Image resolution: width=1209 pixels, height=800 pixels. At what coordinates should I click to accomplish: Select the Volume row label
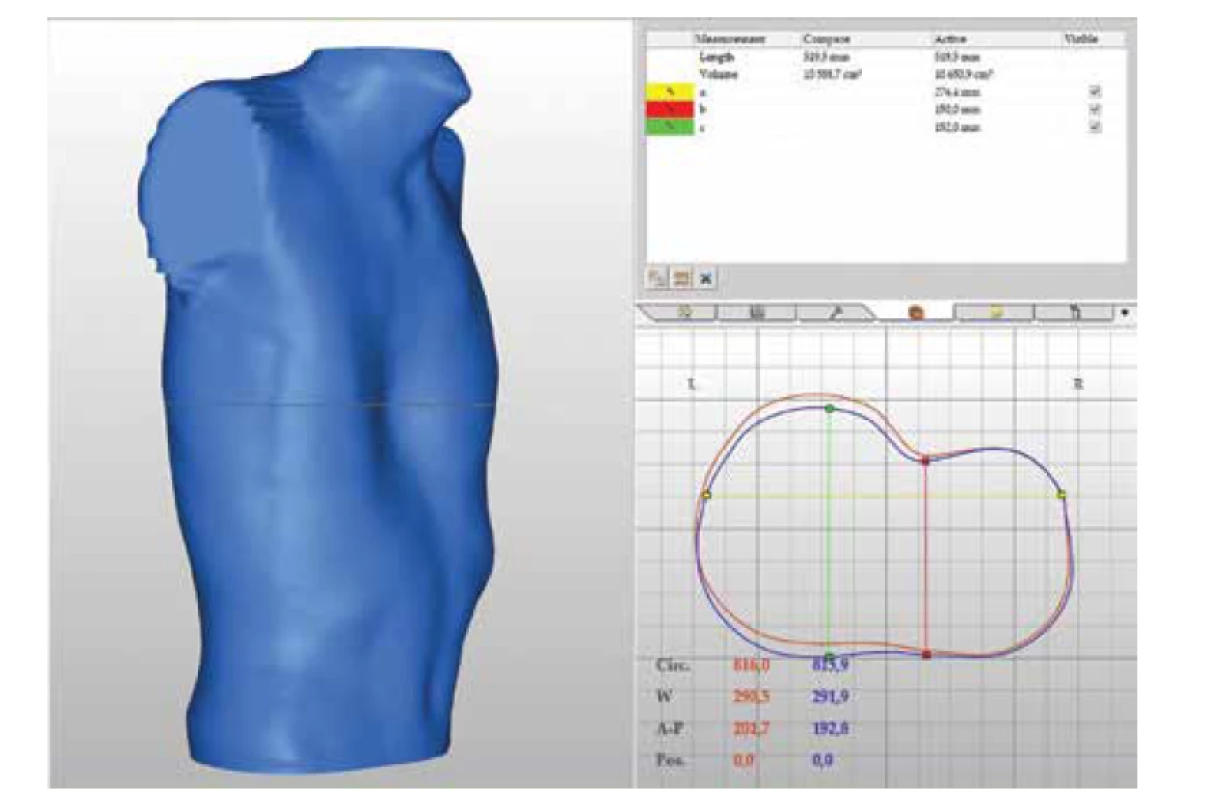point(718,73)
